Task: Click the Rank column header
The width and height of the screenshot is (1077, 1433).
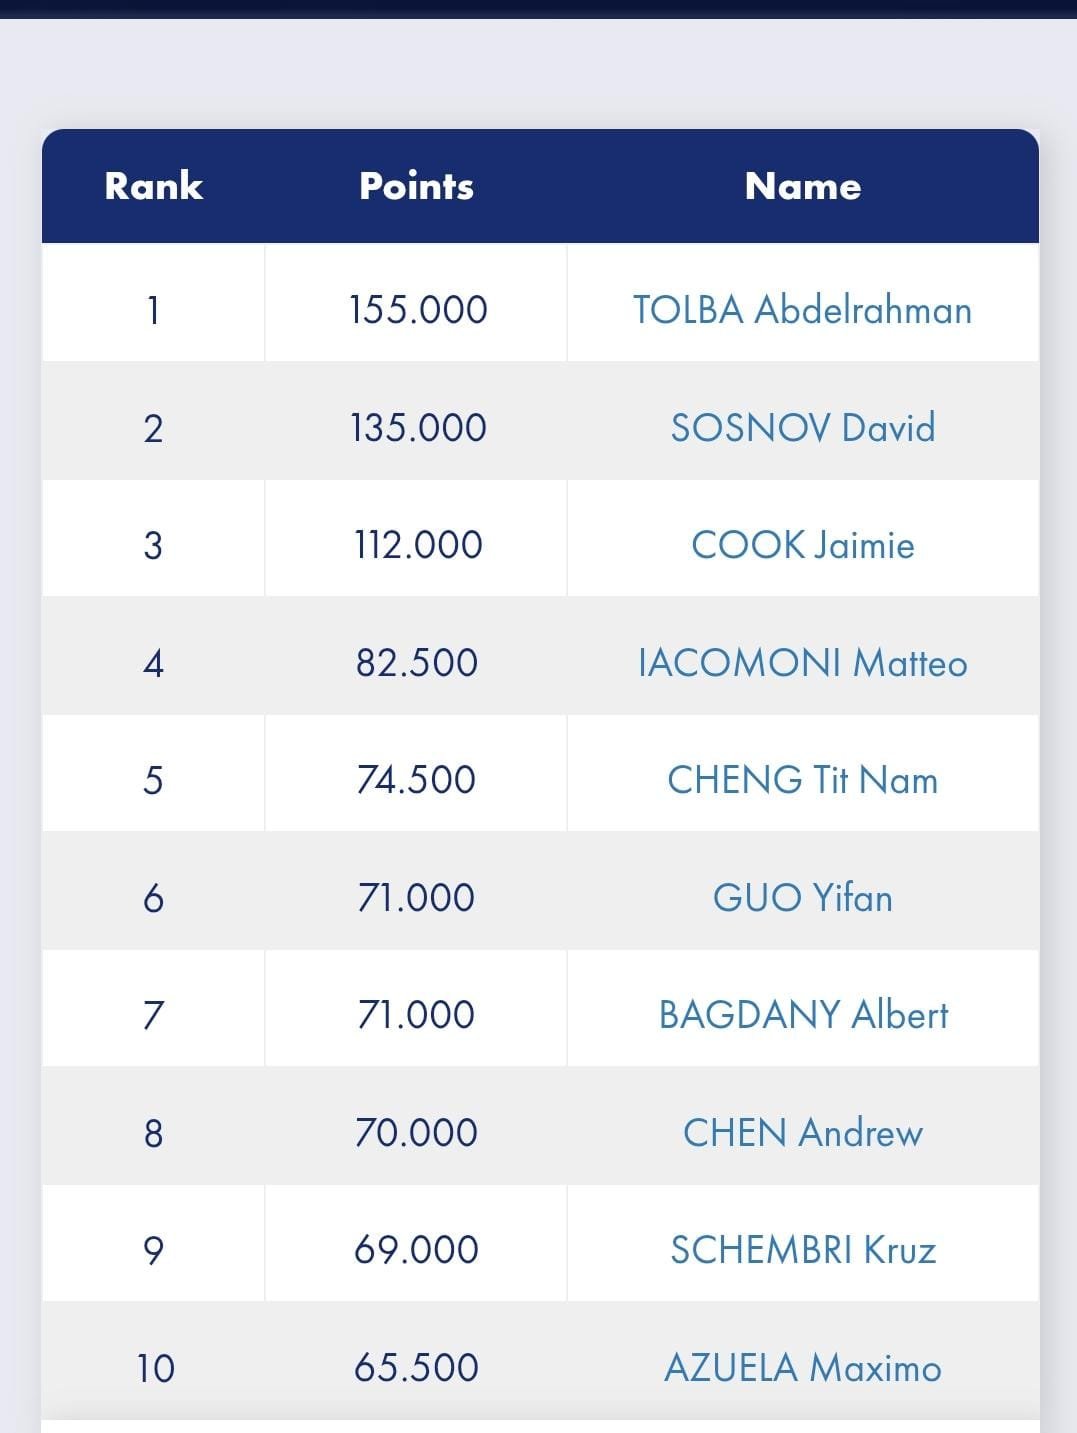Action: (153, 186)
